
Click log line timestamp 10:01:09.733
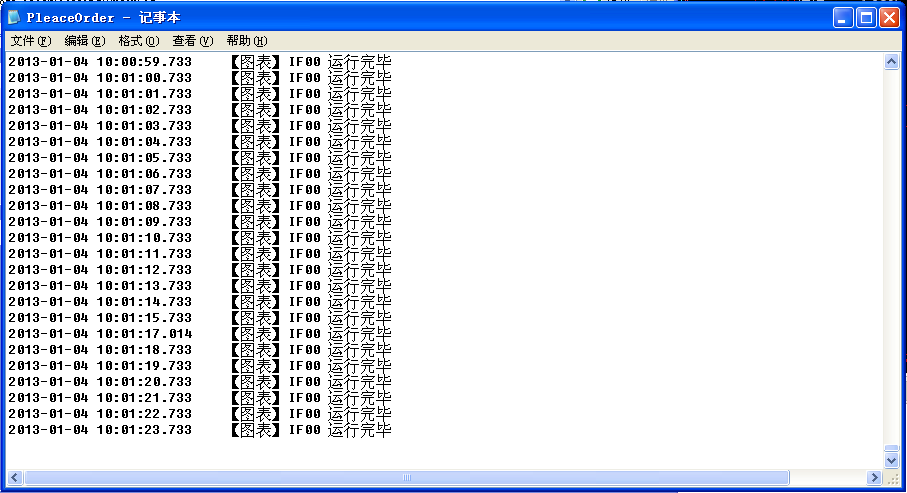coord(143,222)
